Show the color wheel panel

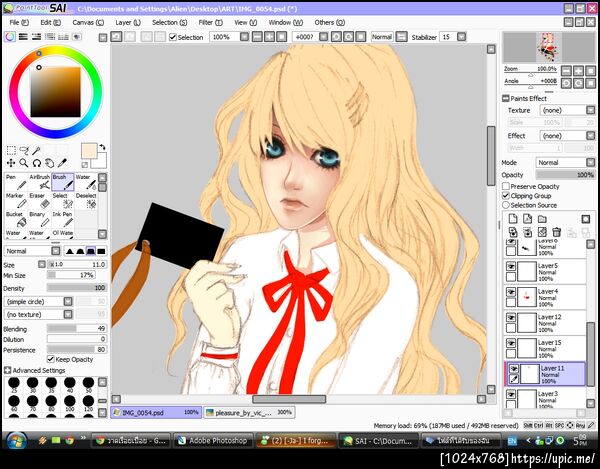[x=10, y=37]
